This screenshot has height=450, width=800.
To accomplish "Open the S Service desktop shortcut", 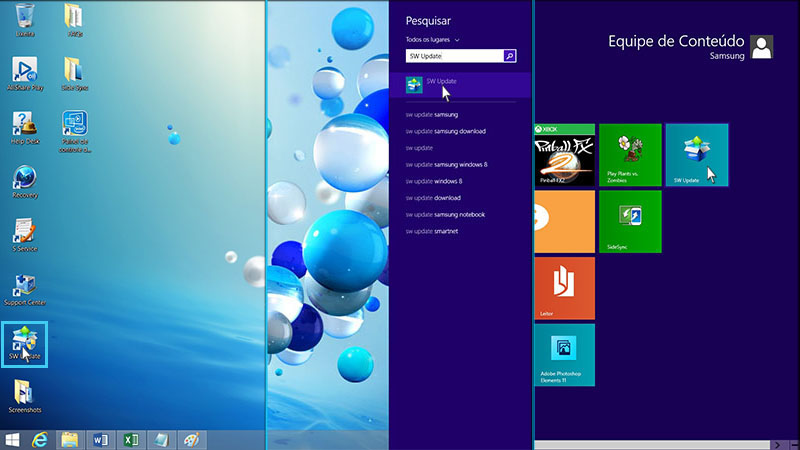I will point(24,235).
